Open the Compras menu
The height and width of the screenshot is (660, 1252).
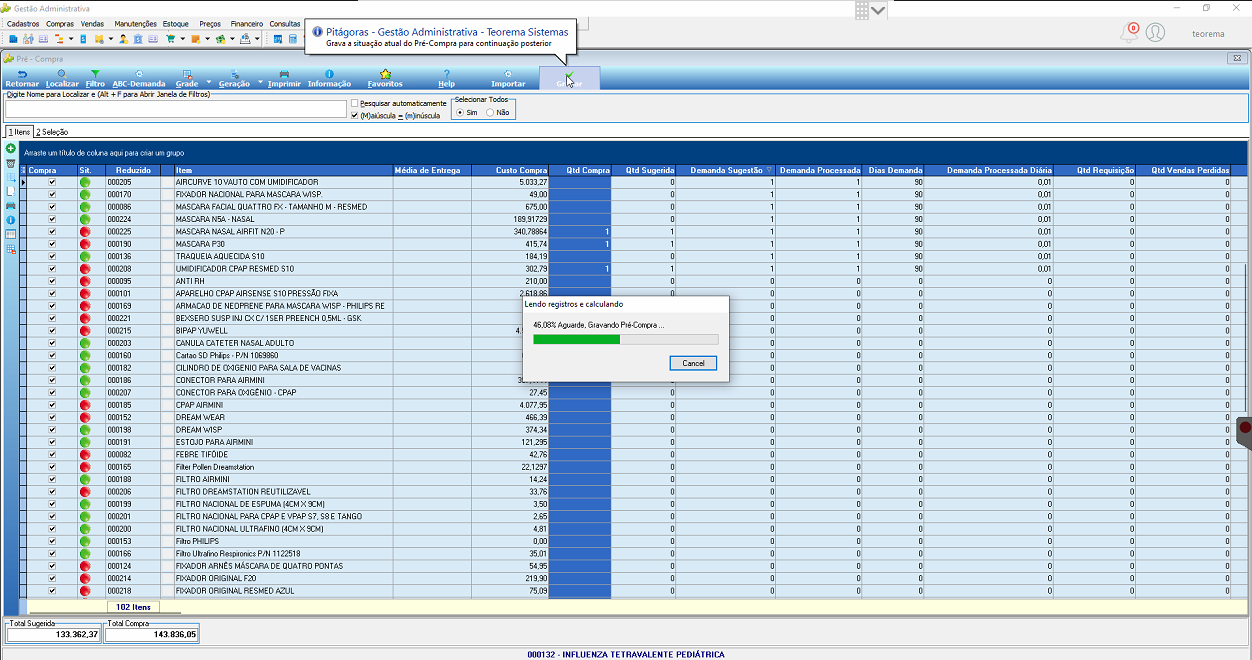point(60,23)
